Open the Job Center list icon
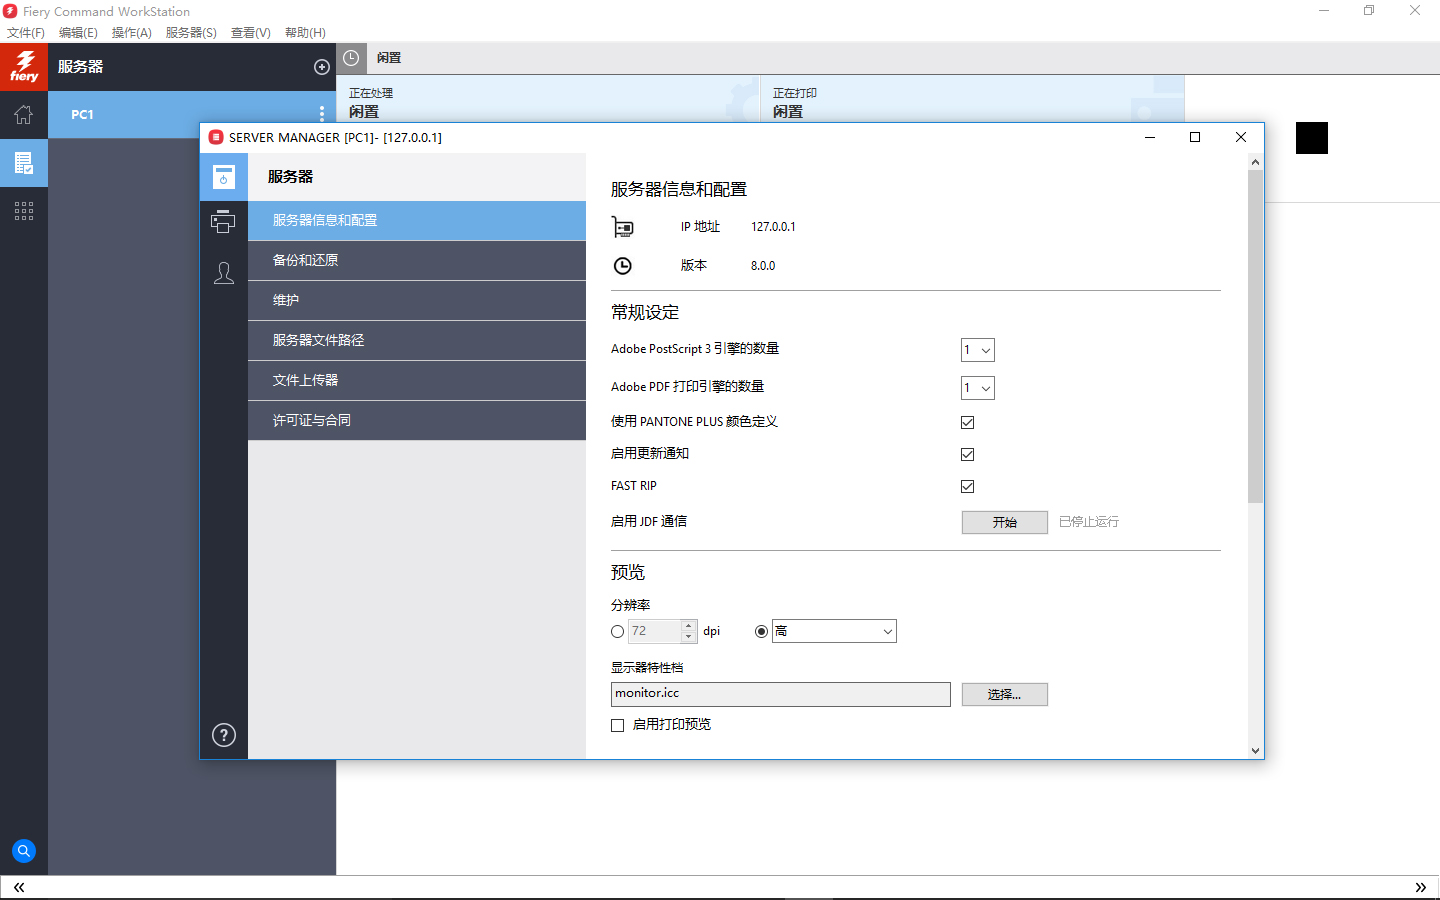Image resolution: width=1440 pixels, height=900 pixels. [24, 162]
